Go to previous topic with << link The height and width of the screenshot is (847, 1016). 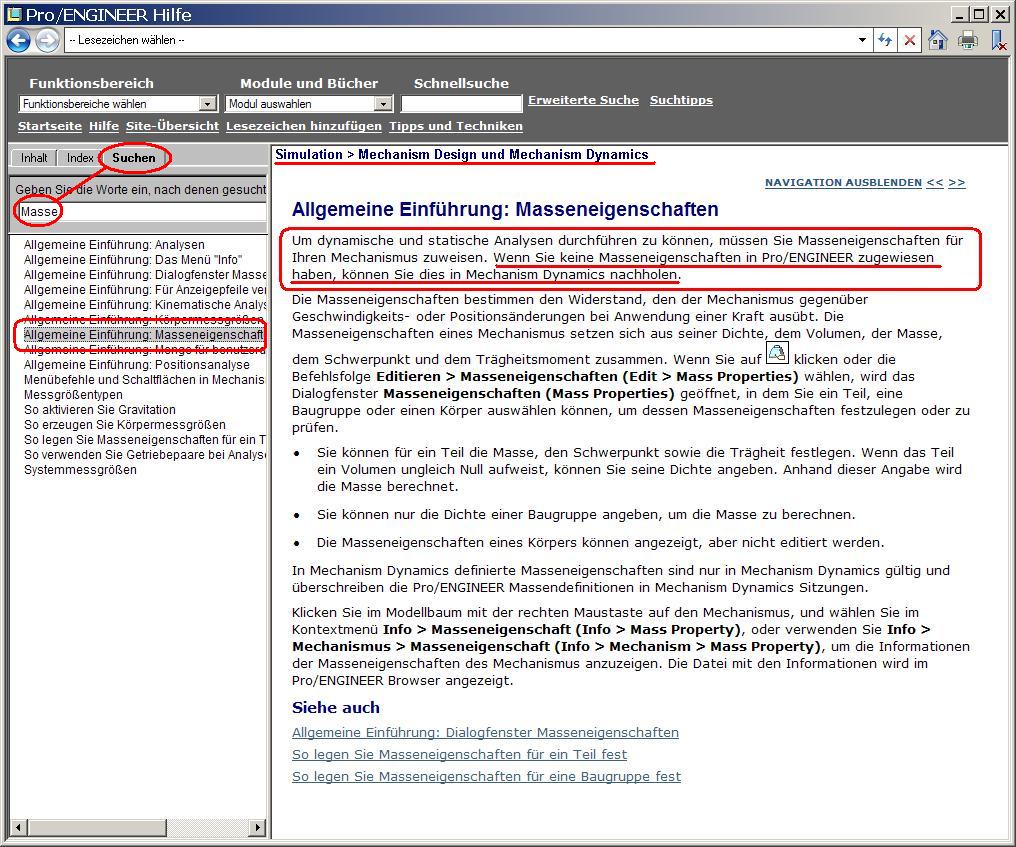click(x=934, y=183)
